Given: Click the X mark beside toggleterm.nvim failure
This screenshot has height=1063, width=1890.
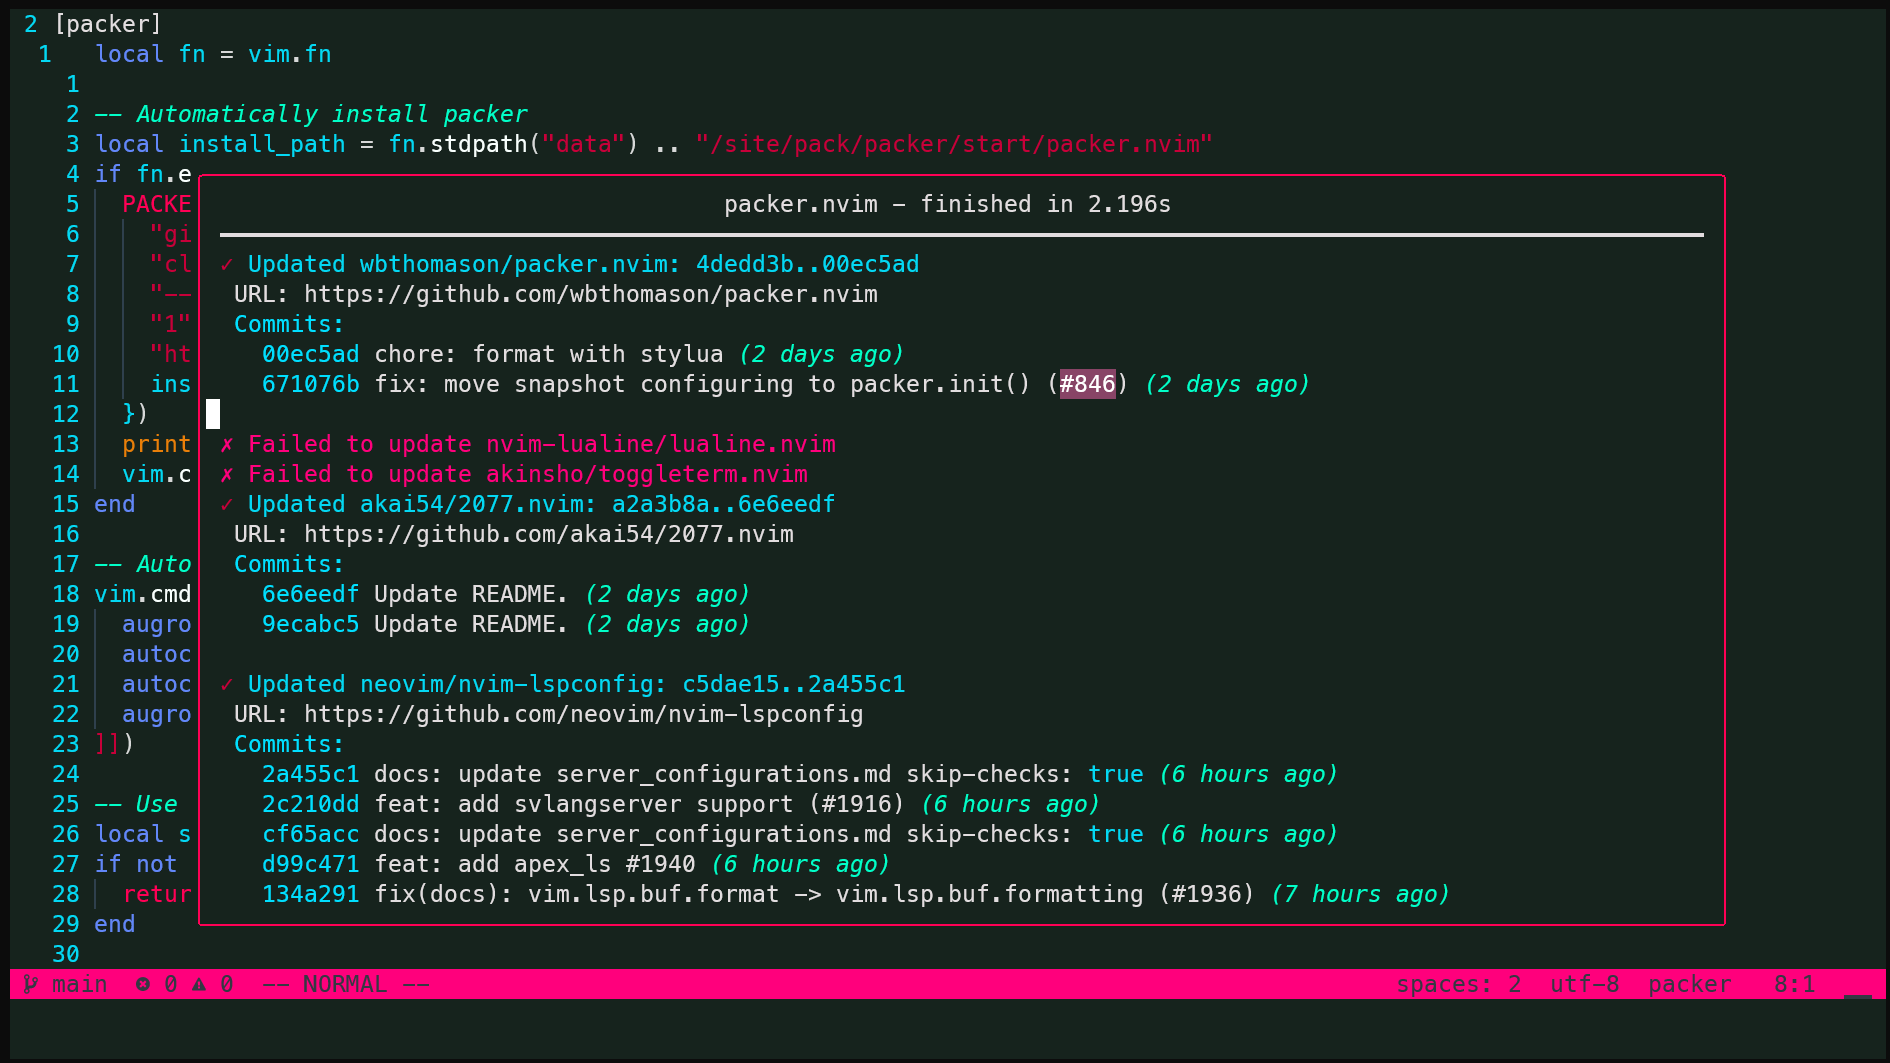Looking at the screenshot, I should 227,474.
